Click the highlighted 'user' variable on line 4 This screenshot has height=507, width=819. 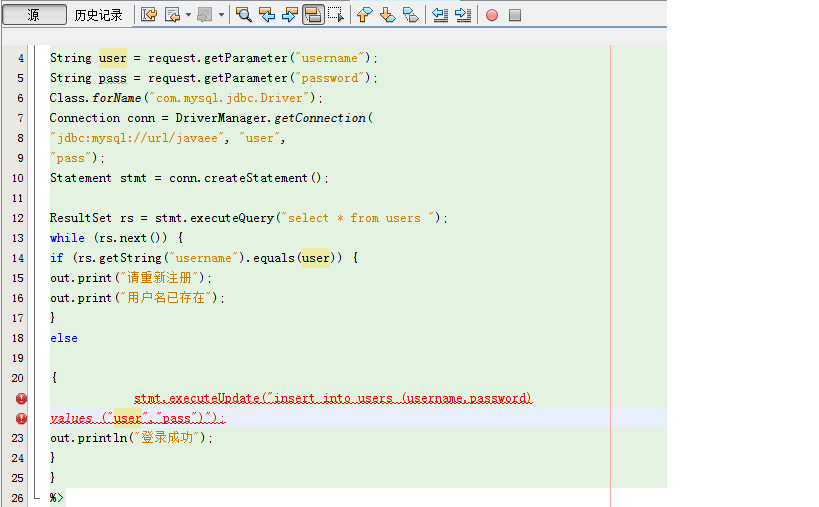[113, 58]
